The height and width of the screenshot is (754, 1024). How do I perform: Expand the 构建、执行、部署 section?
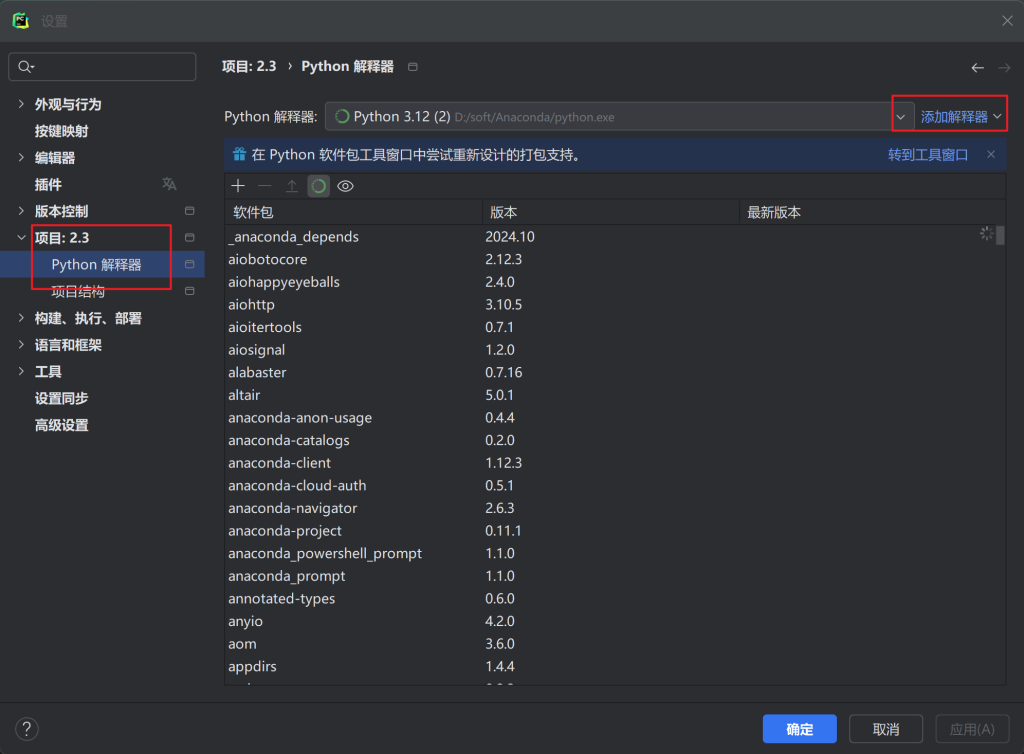coord(22,318)
